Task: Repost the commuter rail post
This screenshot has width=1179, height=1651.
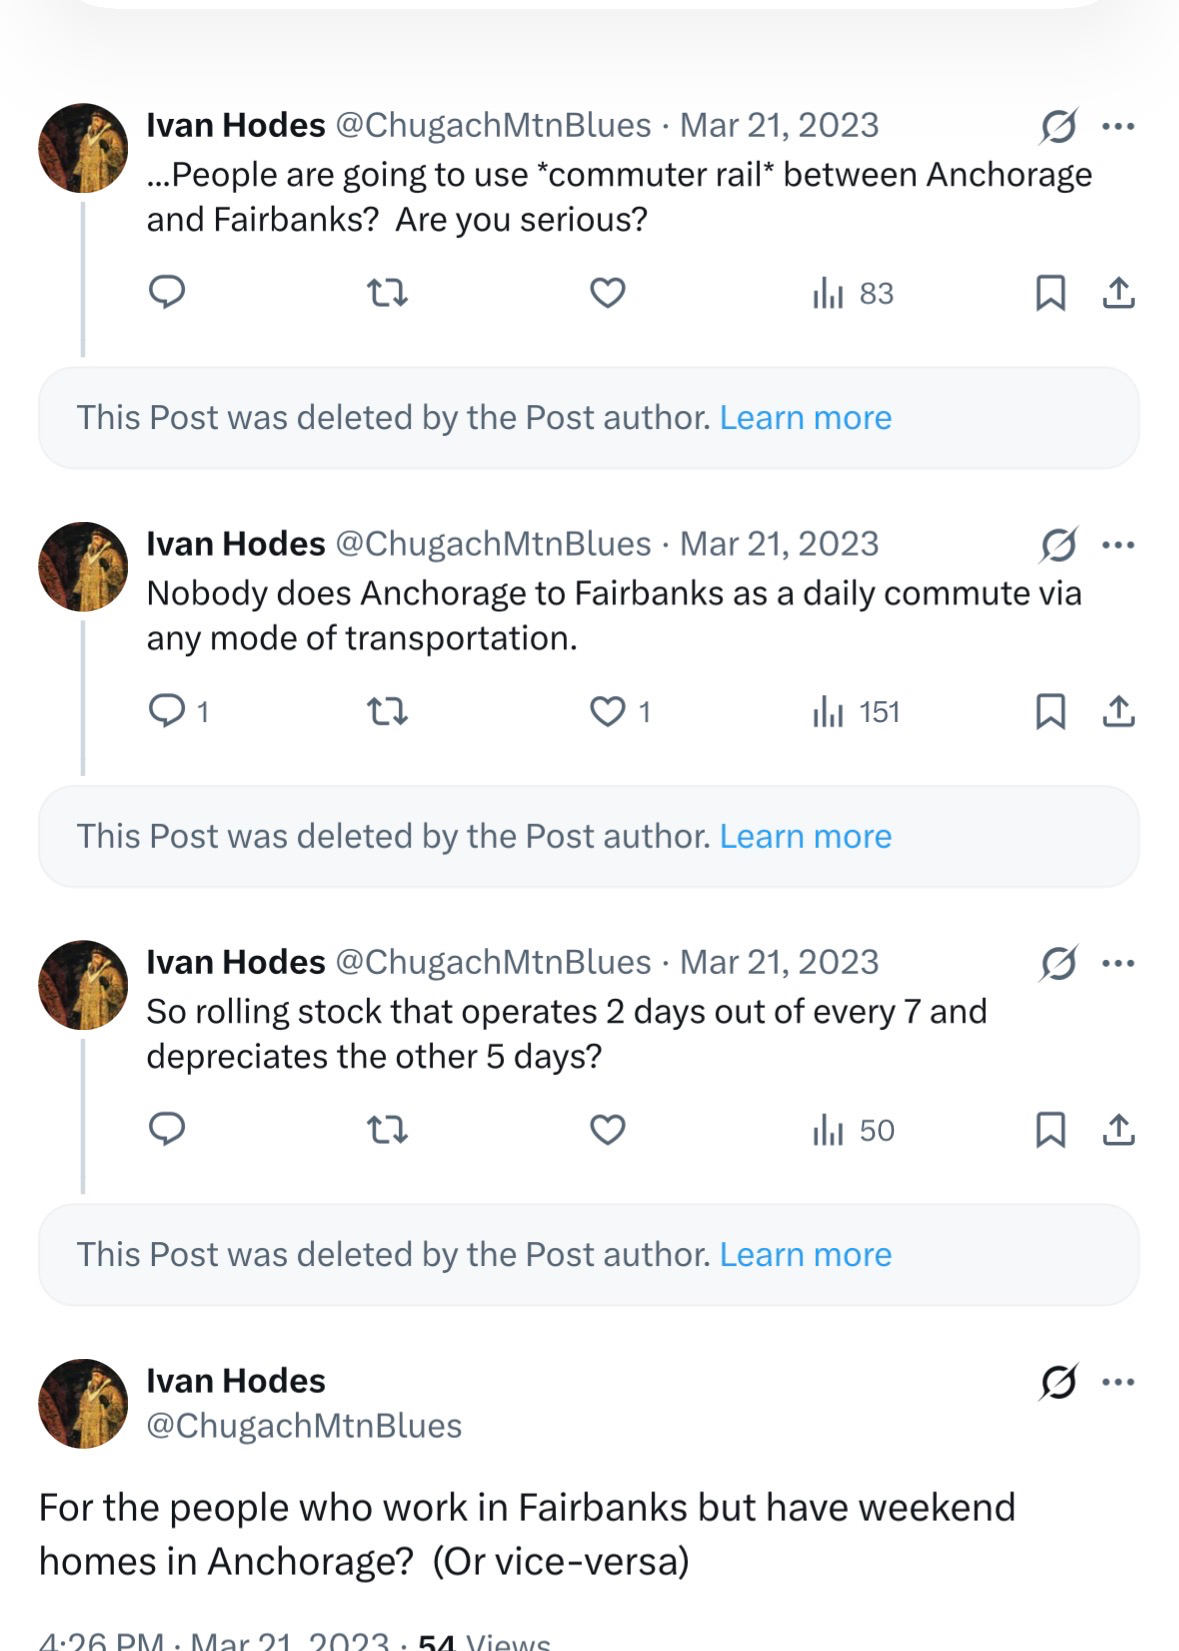Action: pos(387,293)
